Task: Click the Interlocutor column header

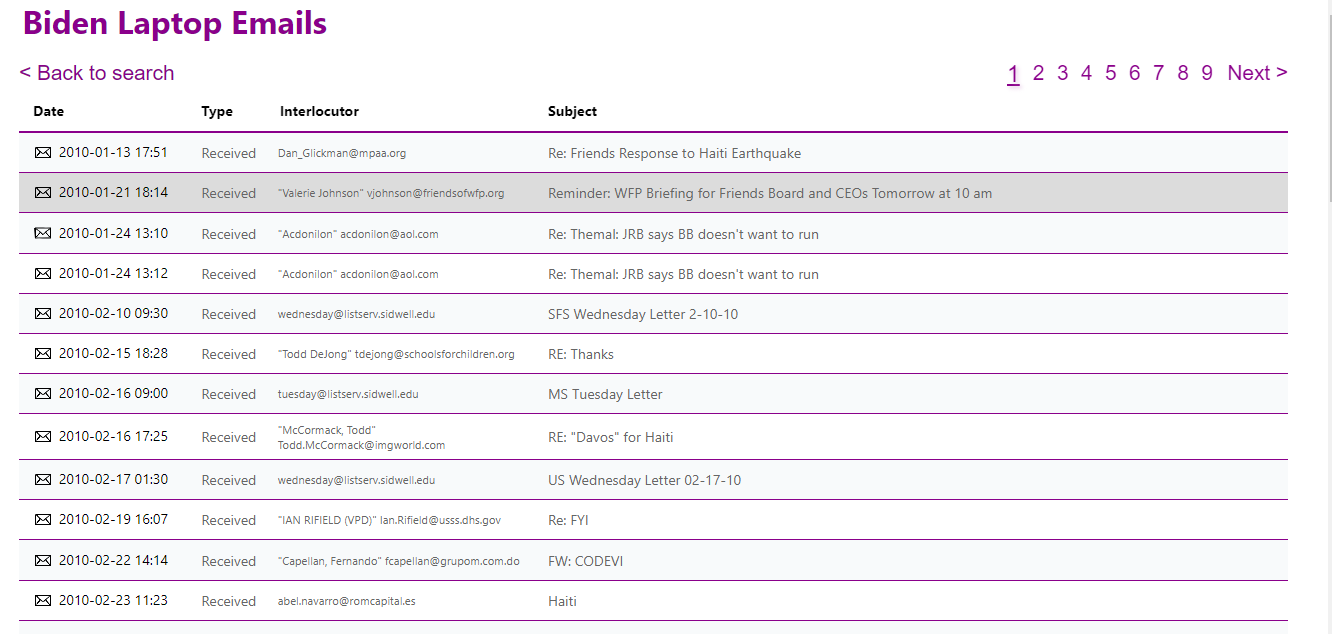Action: coord(319,111)
